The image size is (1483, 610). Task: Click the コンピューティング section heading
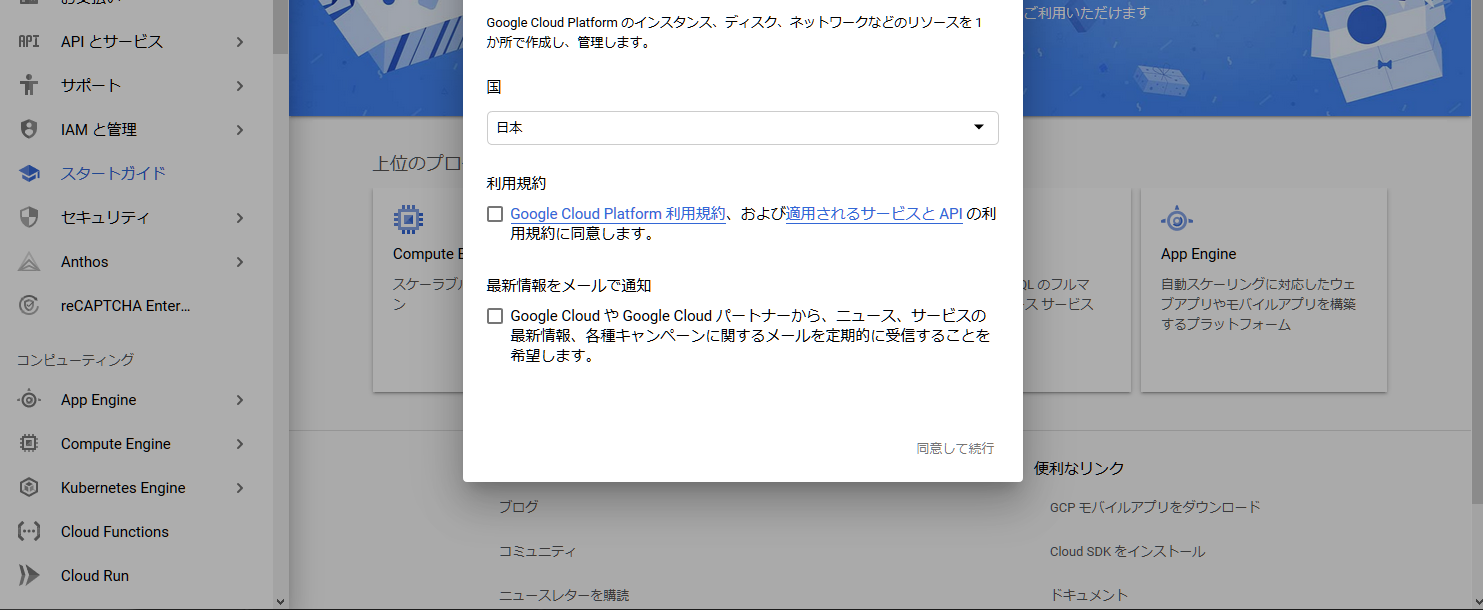tap(75, 360)
